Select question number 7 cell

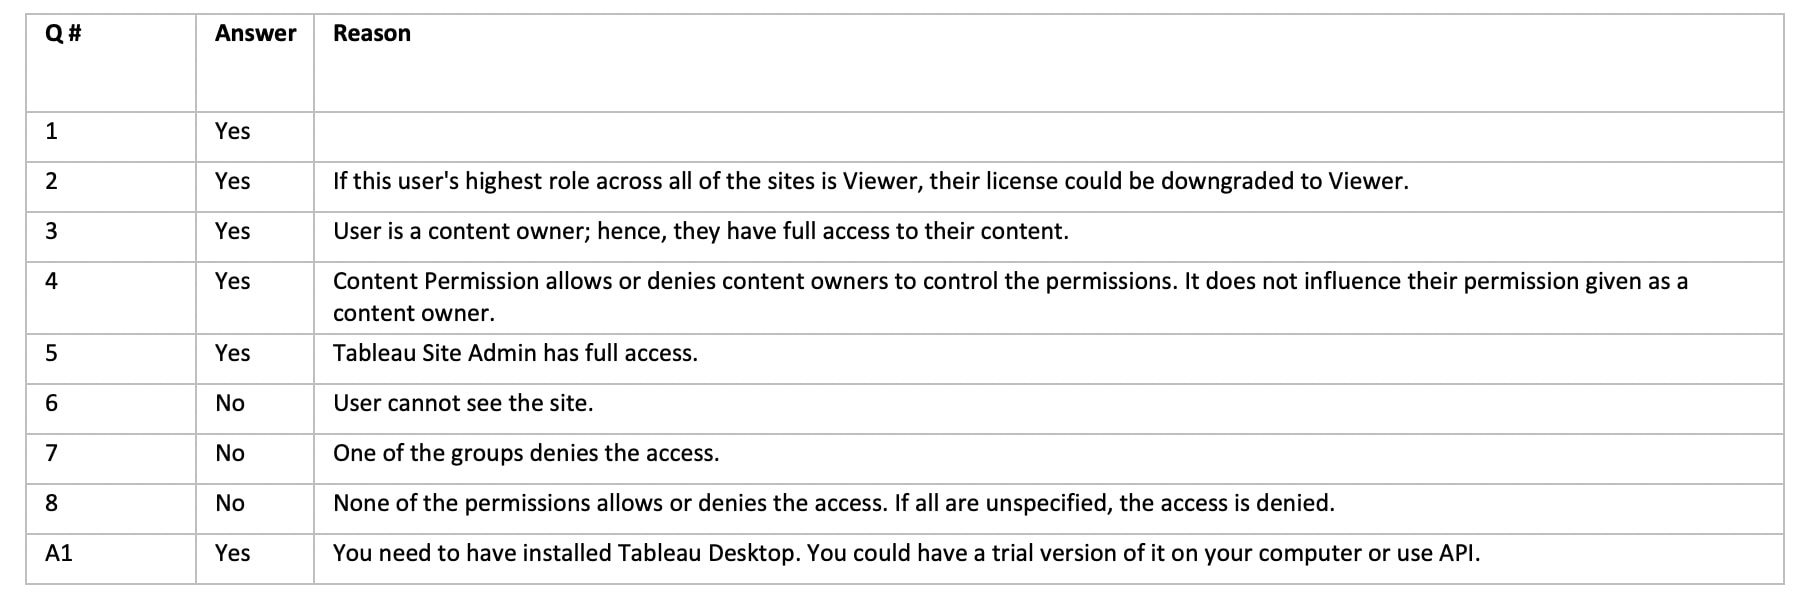111,459
